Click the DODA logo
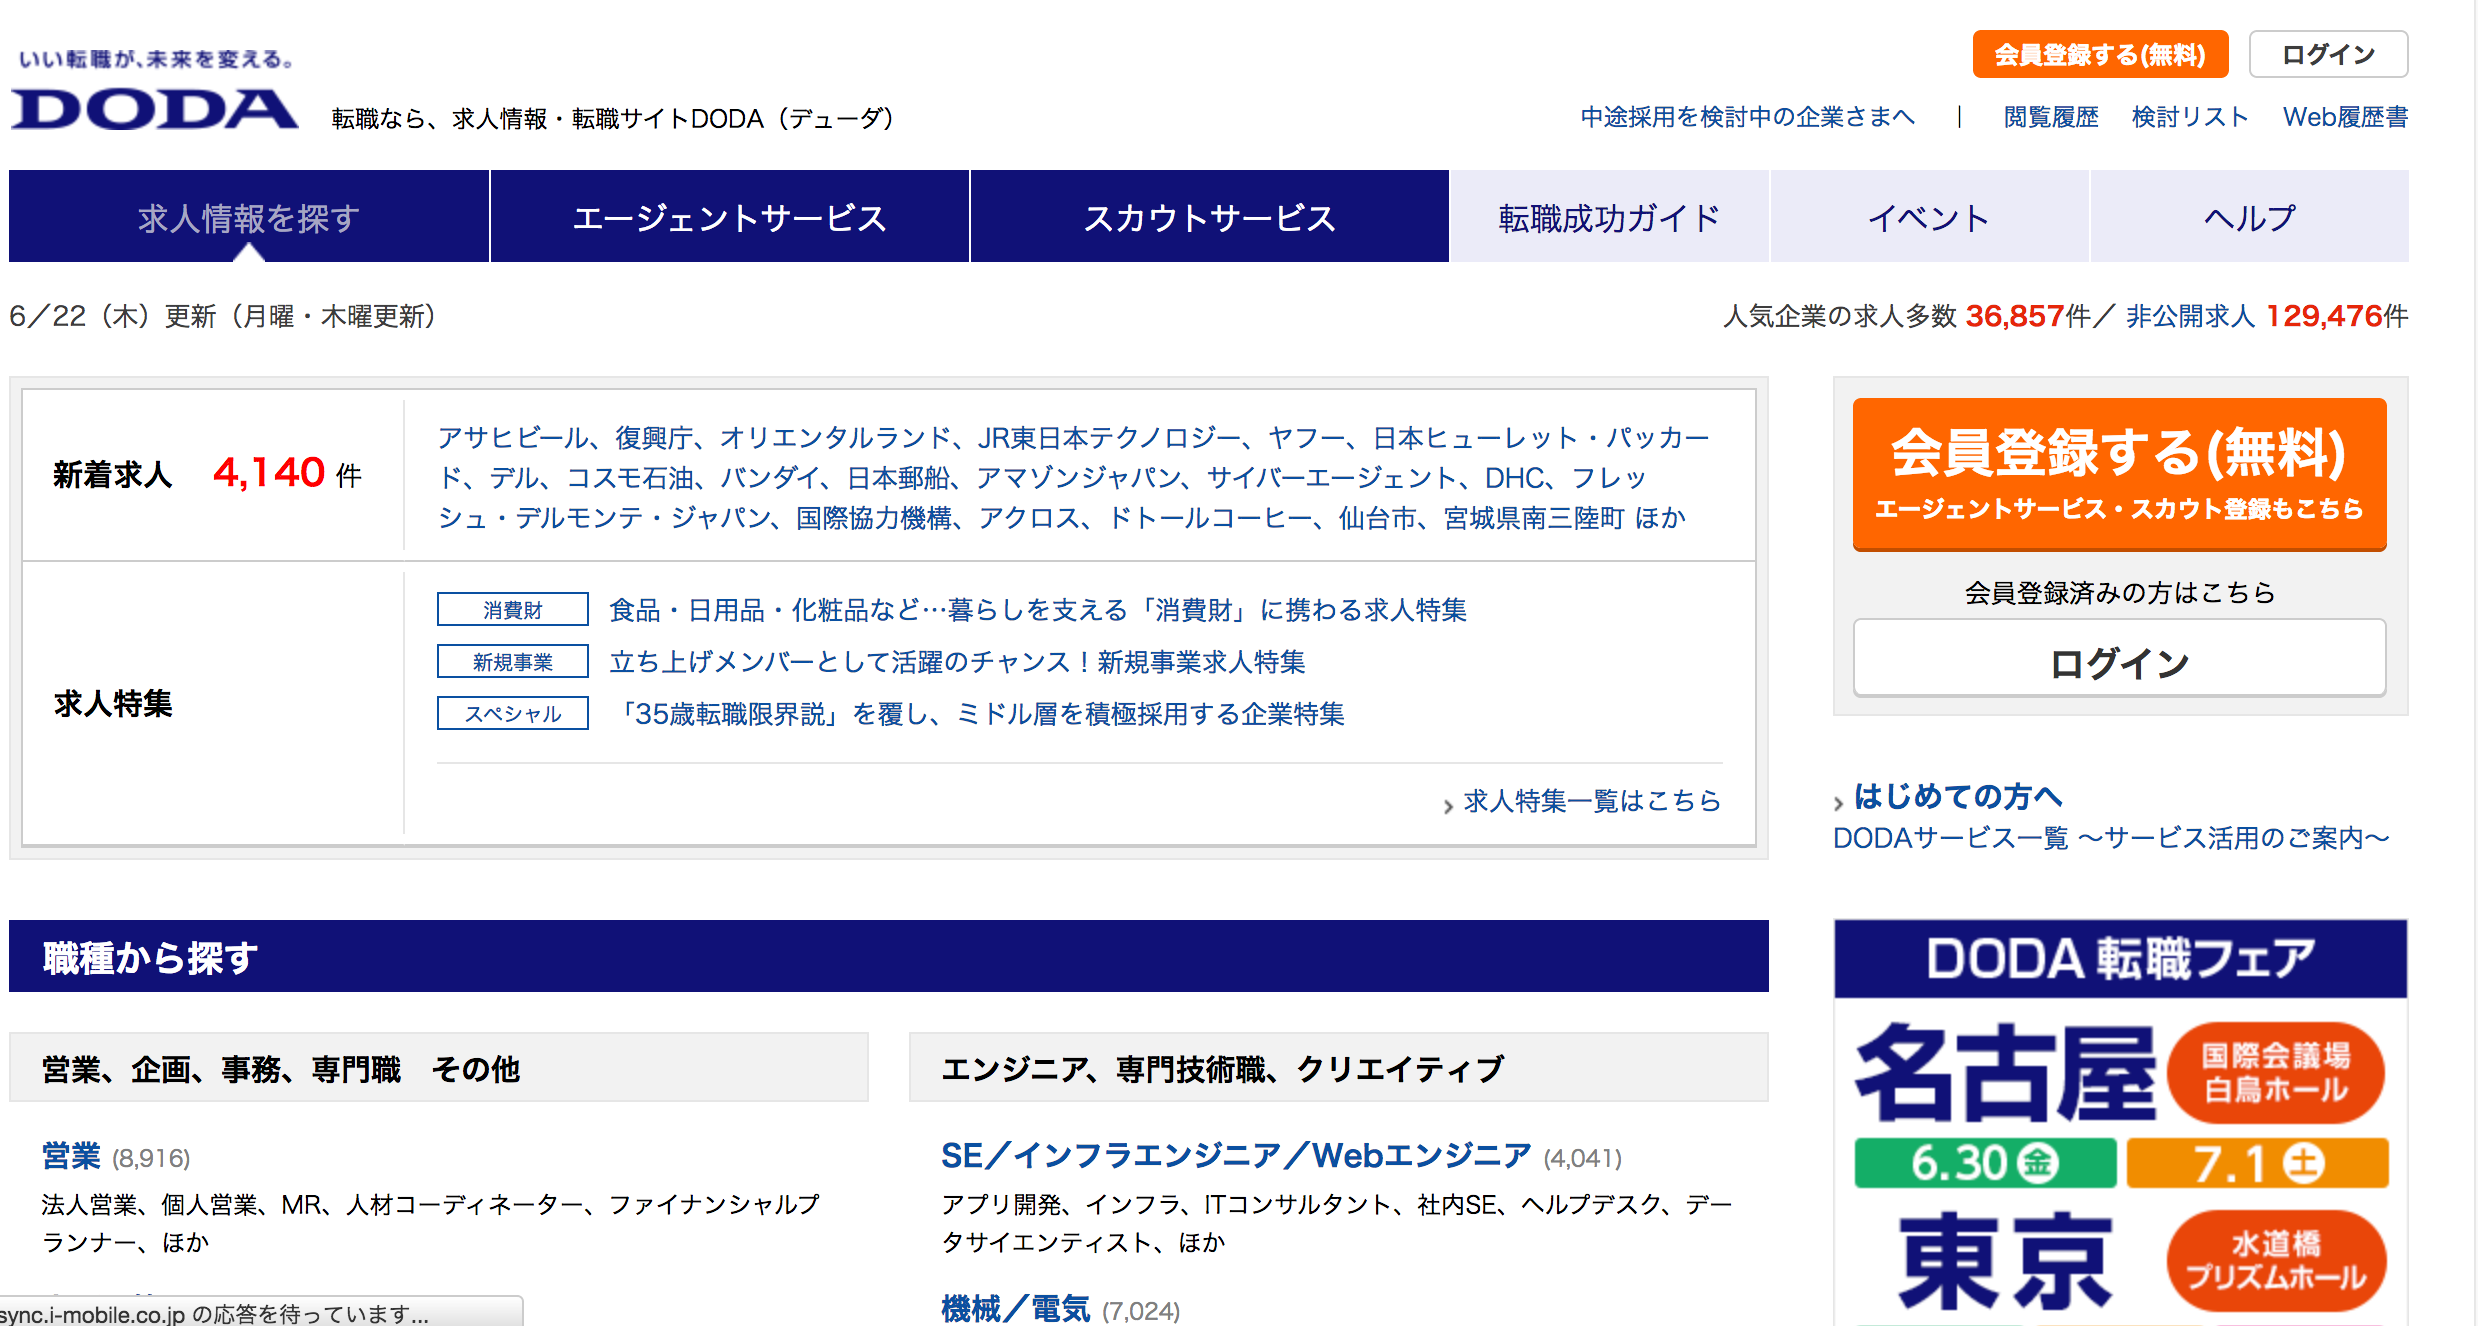2478x1326 pixels. [x=155, y=108]
